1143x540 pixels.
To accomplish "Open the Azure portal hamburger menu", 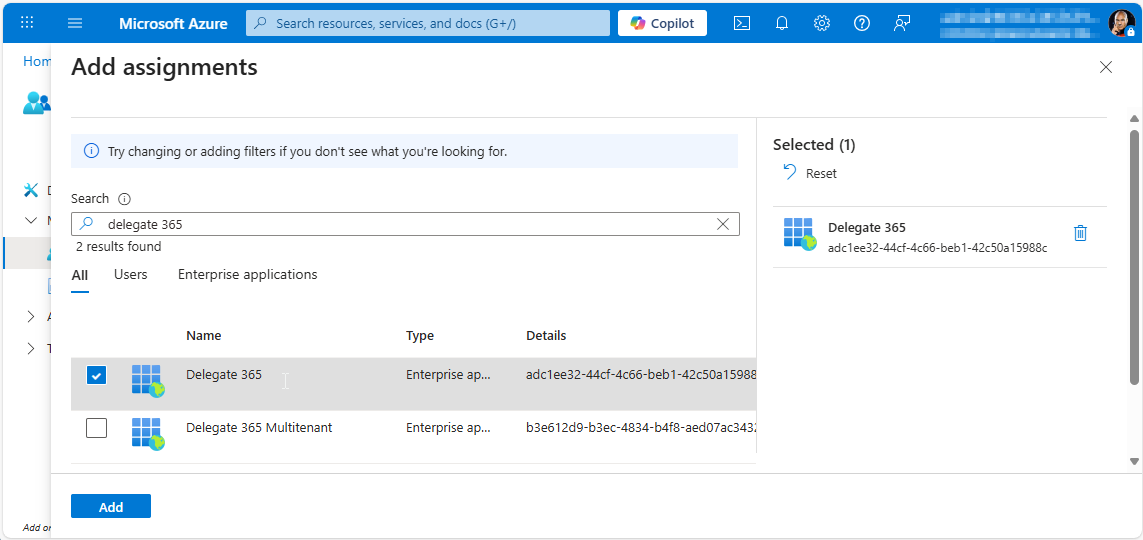I will (x=75, y=23).
